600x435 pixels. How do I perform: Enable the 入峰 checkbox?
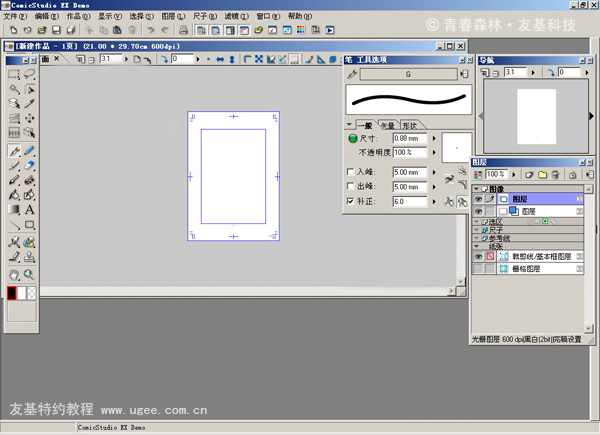[x=350, y=172]
